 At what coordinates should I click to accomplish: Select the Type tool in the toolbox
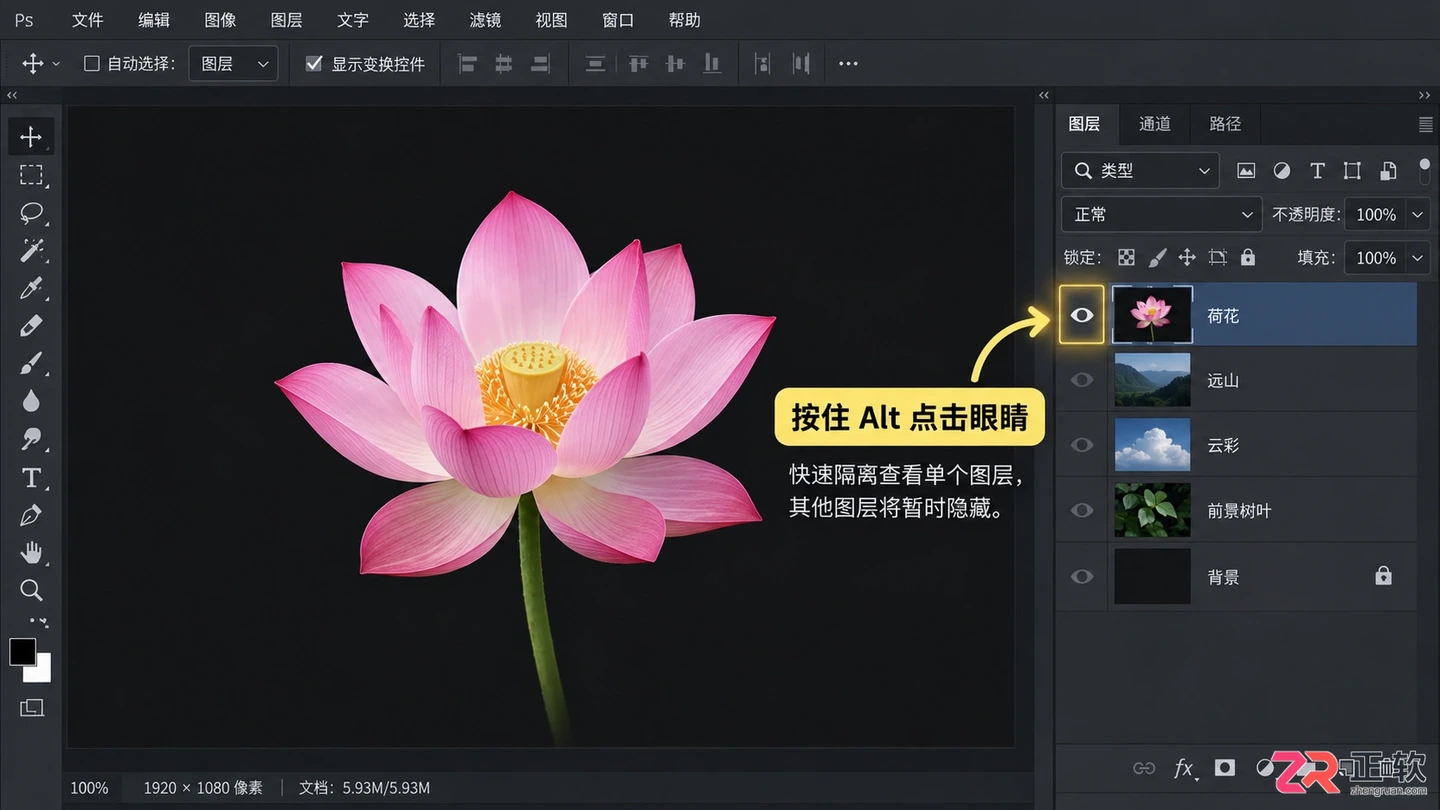(31, 478)
